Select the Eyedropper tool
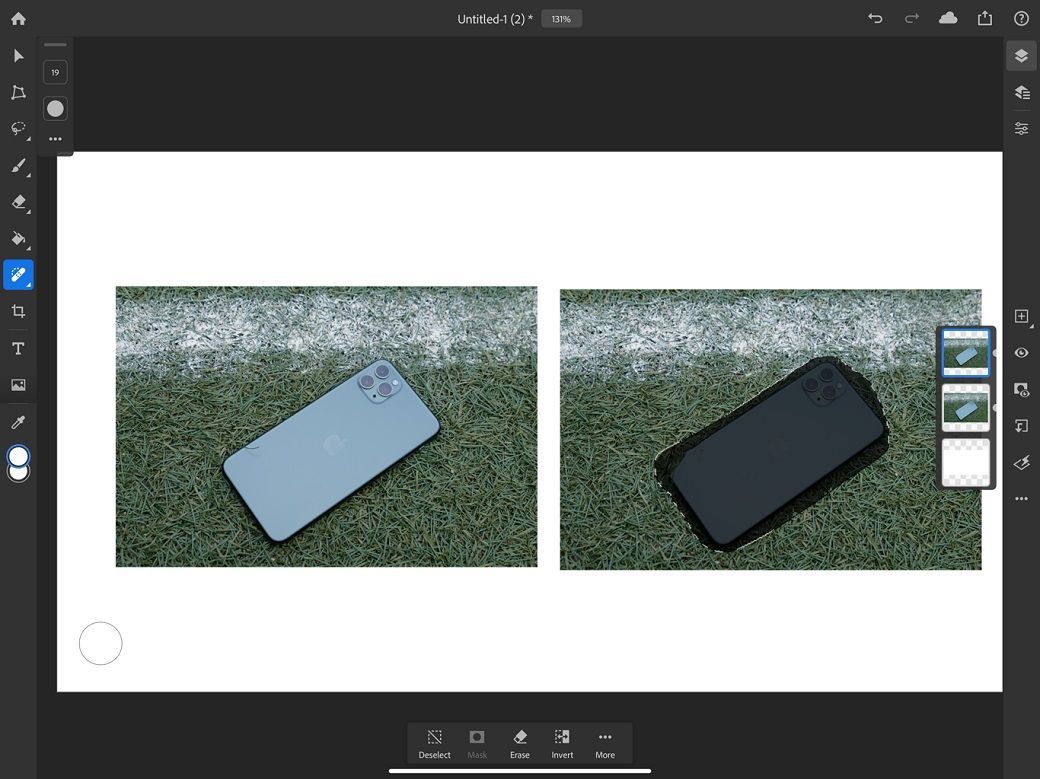This screenshot has height=779, width=1040. [16, 421]
